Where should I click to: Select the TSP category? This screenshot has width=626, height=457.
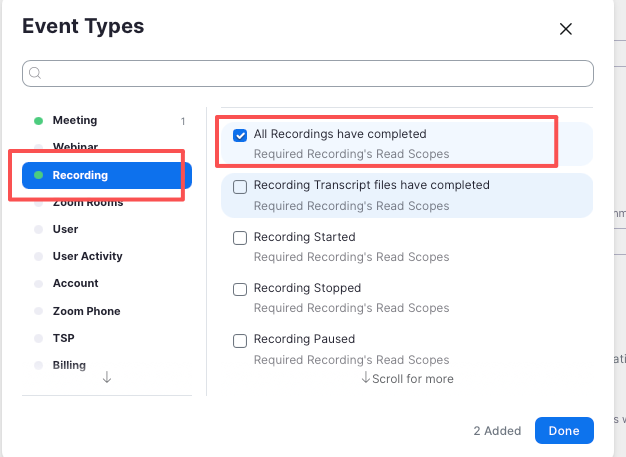pos(63,338)
